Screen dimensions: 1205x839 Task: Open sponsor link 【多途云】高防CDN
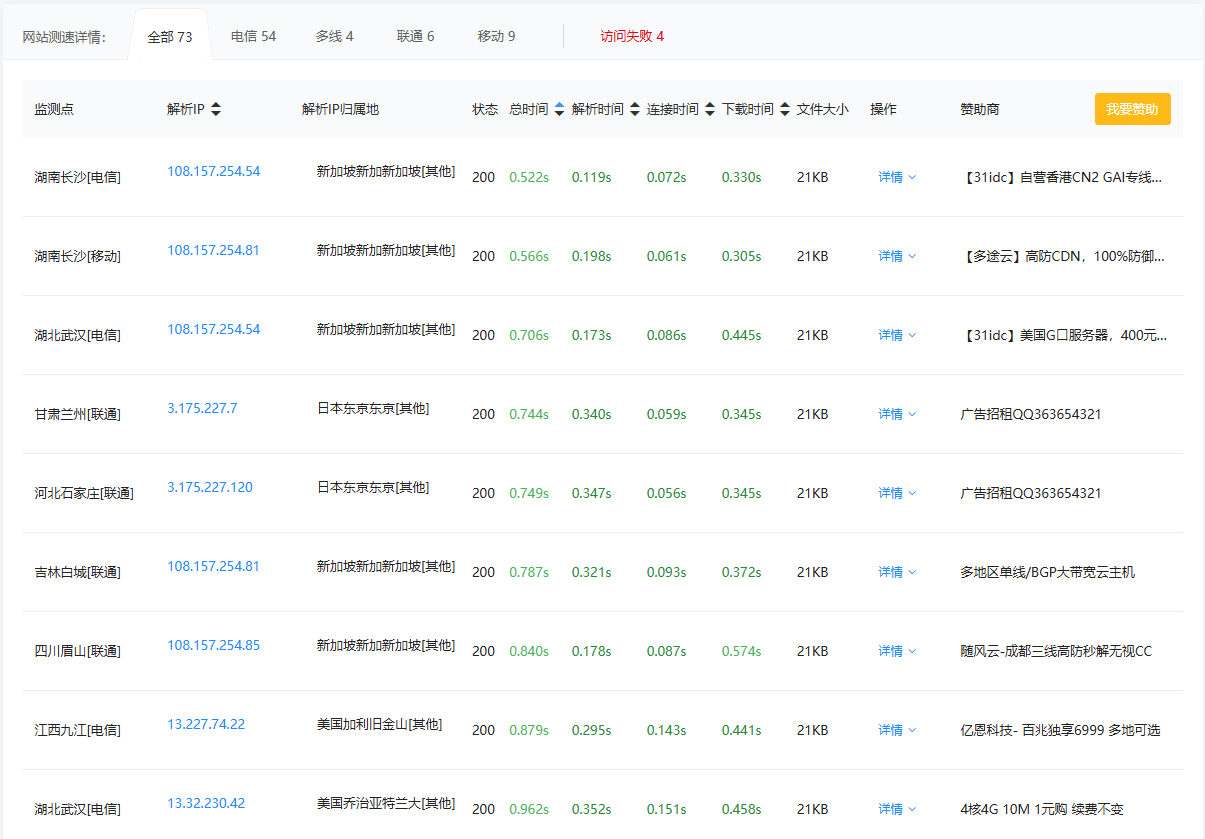(x=1064, y=256)
